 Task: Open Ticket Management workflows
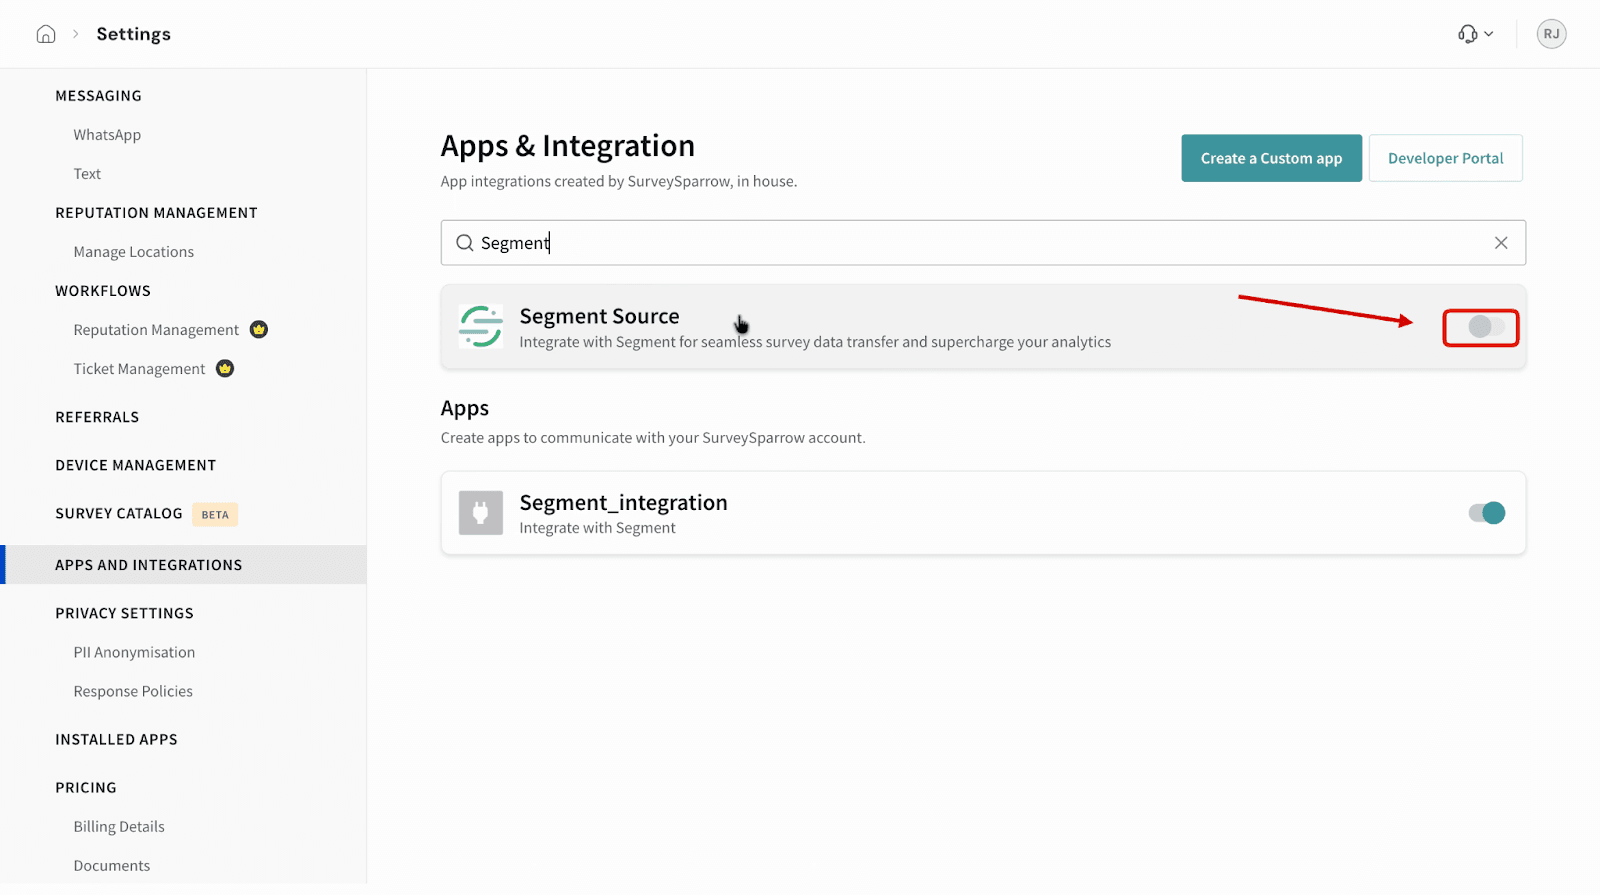(x=139, y=369)
